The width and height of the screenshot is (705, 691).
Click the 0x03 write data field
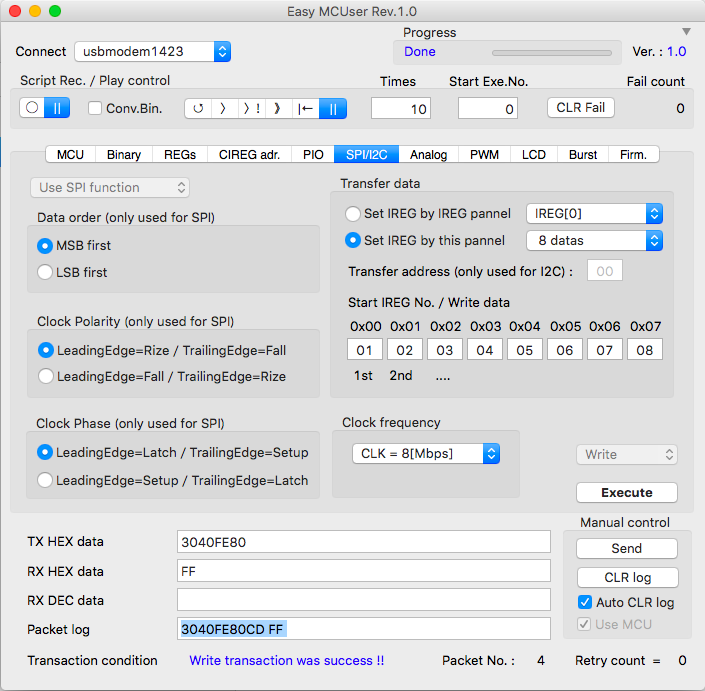coord(485,350)
